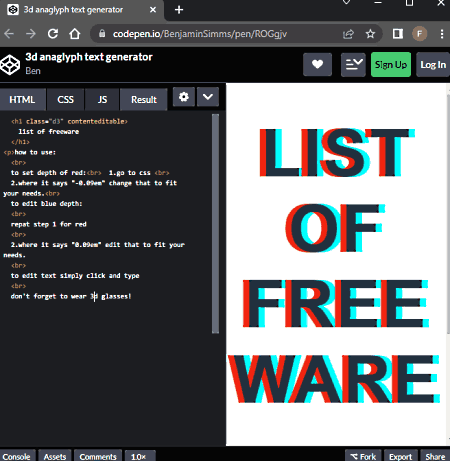Switch to the Result tab

[144, 99]
